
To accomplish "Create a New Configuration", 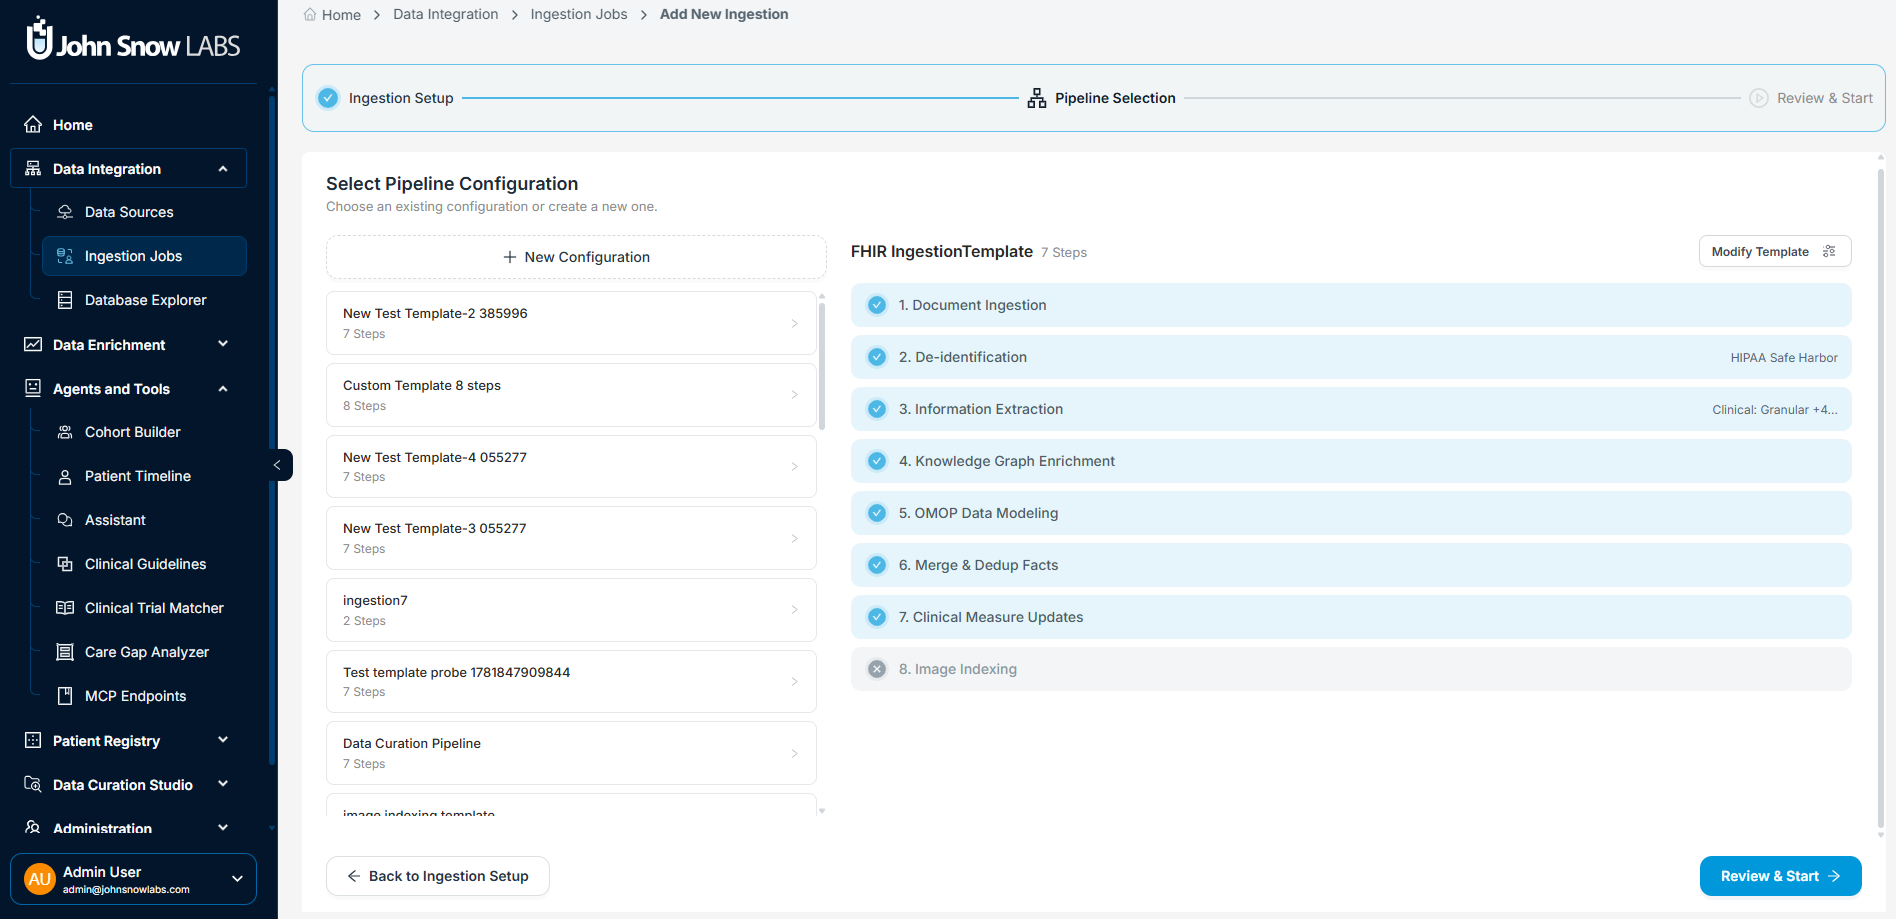I will 576,257.
